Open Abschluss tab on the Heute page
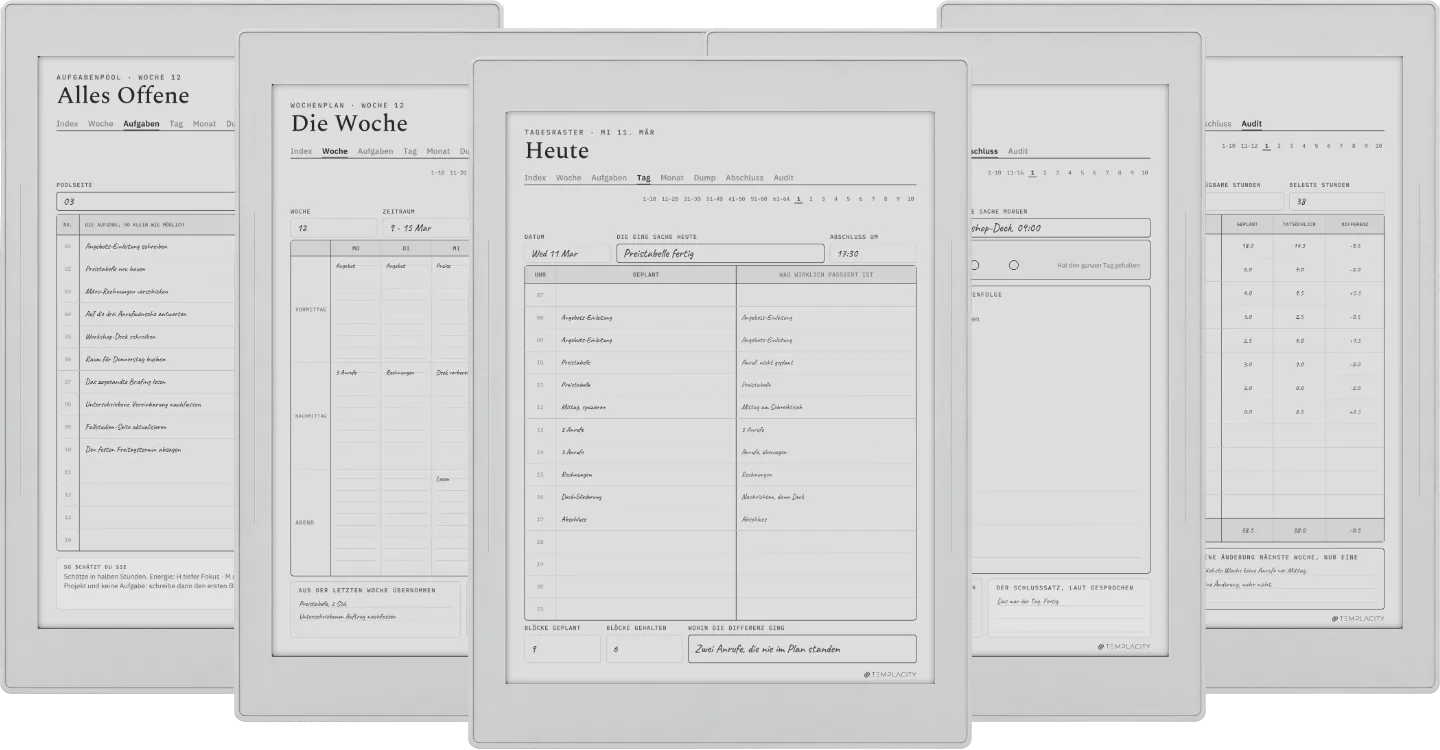 tap(745, 178)
